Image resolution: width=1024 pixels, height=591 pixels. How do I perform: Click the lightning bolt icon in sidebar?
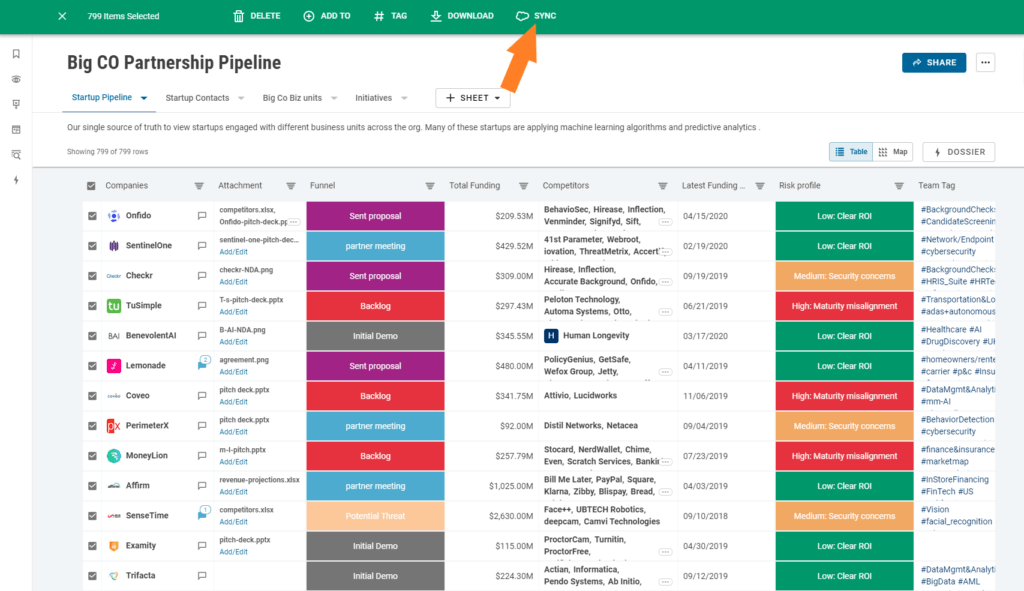16,180
